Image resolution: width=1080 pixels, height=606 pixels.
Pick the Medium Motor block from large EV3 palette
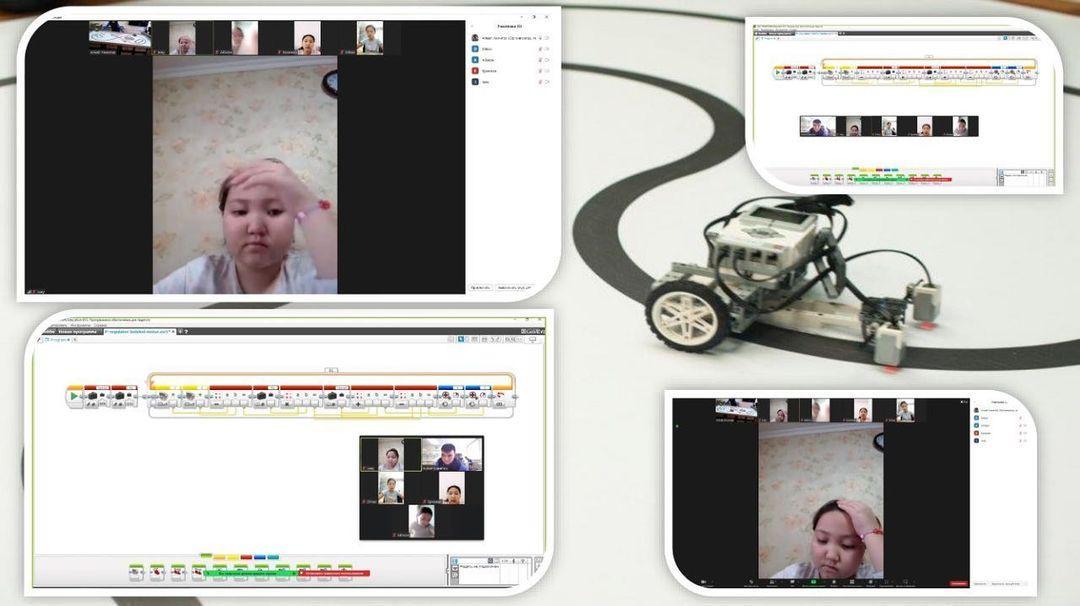coord(136,572)
